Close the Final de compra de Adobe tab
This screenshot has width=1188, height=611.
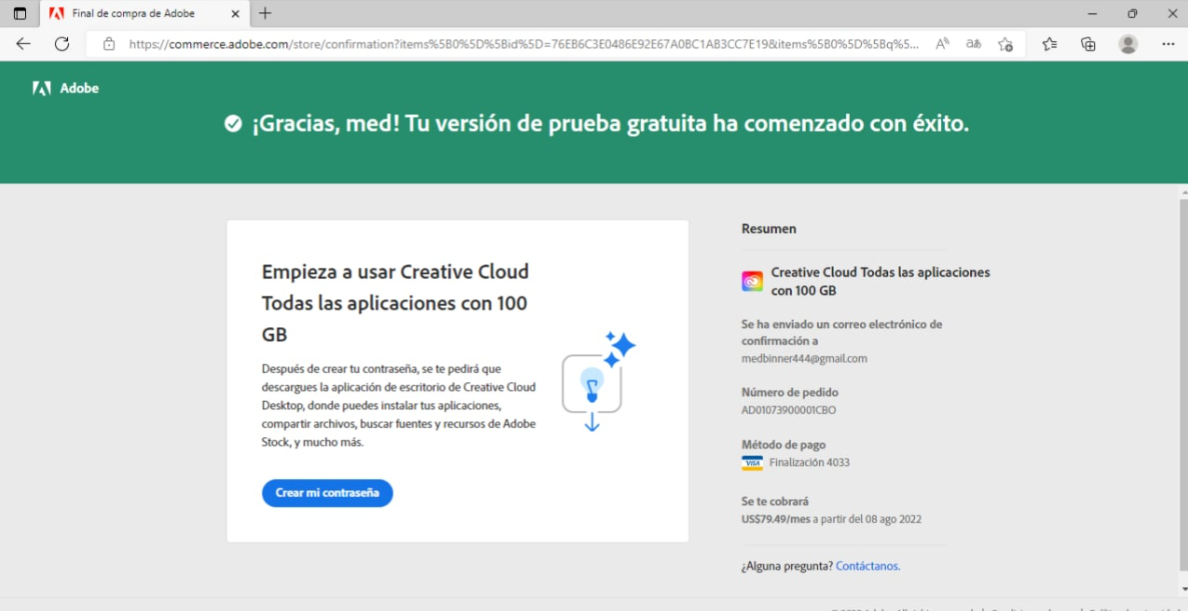[235, 14]
